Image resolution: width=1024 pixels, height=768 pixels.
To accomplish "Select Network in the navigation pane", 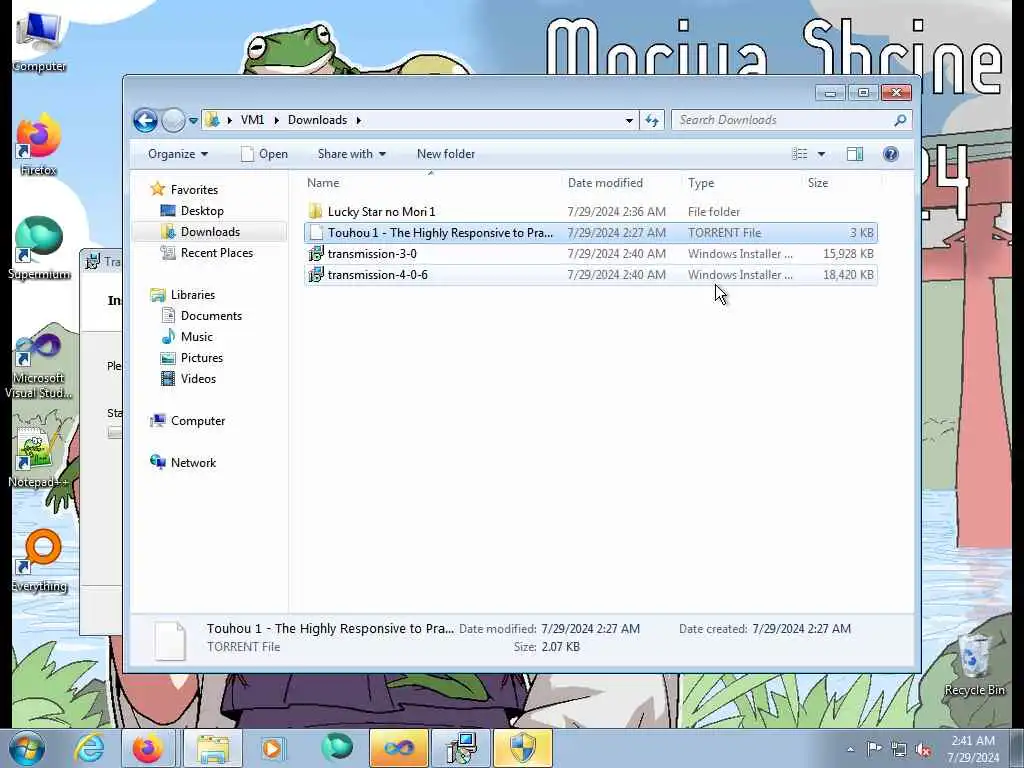I will [x=193, y=462].
